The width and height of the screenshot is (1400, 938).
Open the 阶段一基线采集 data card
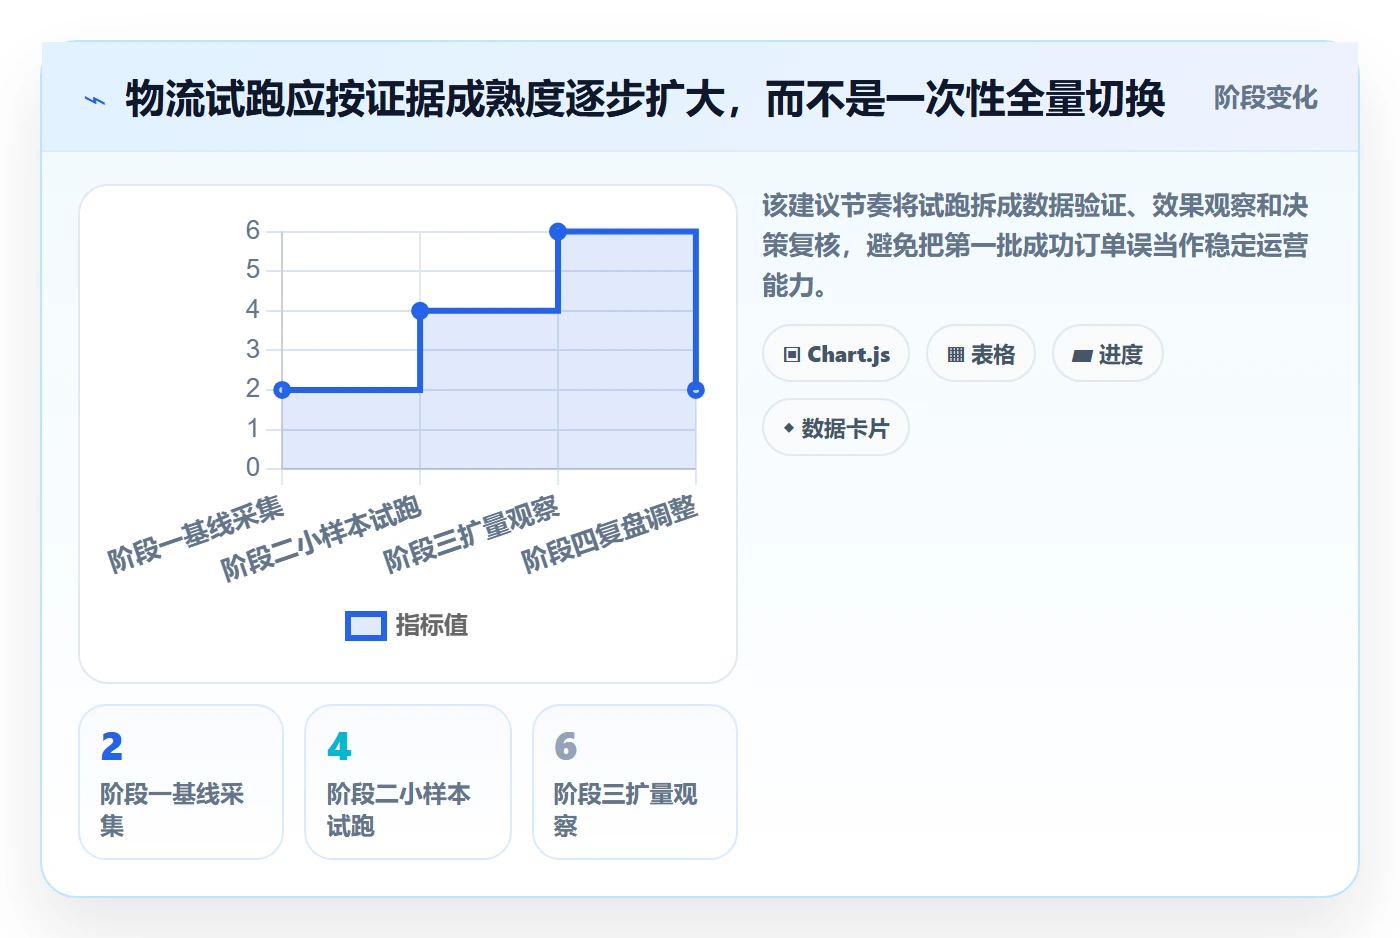coord(181,782)
